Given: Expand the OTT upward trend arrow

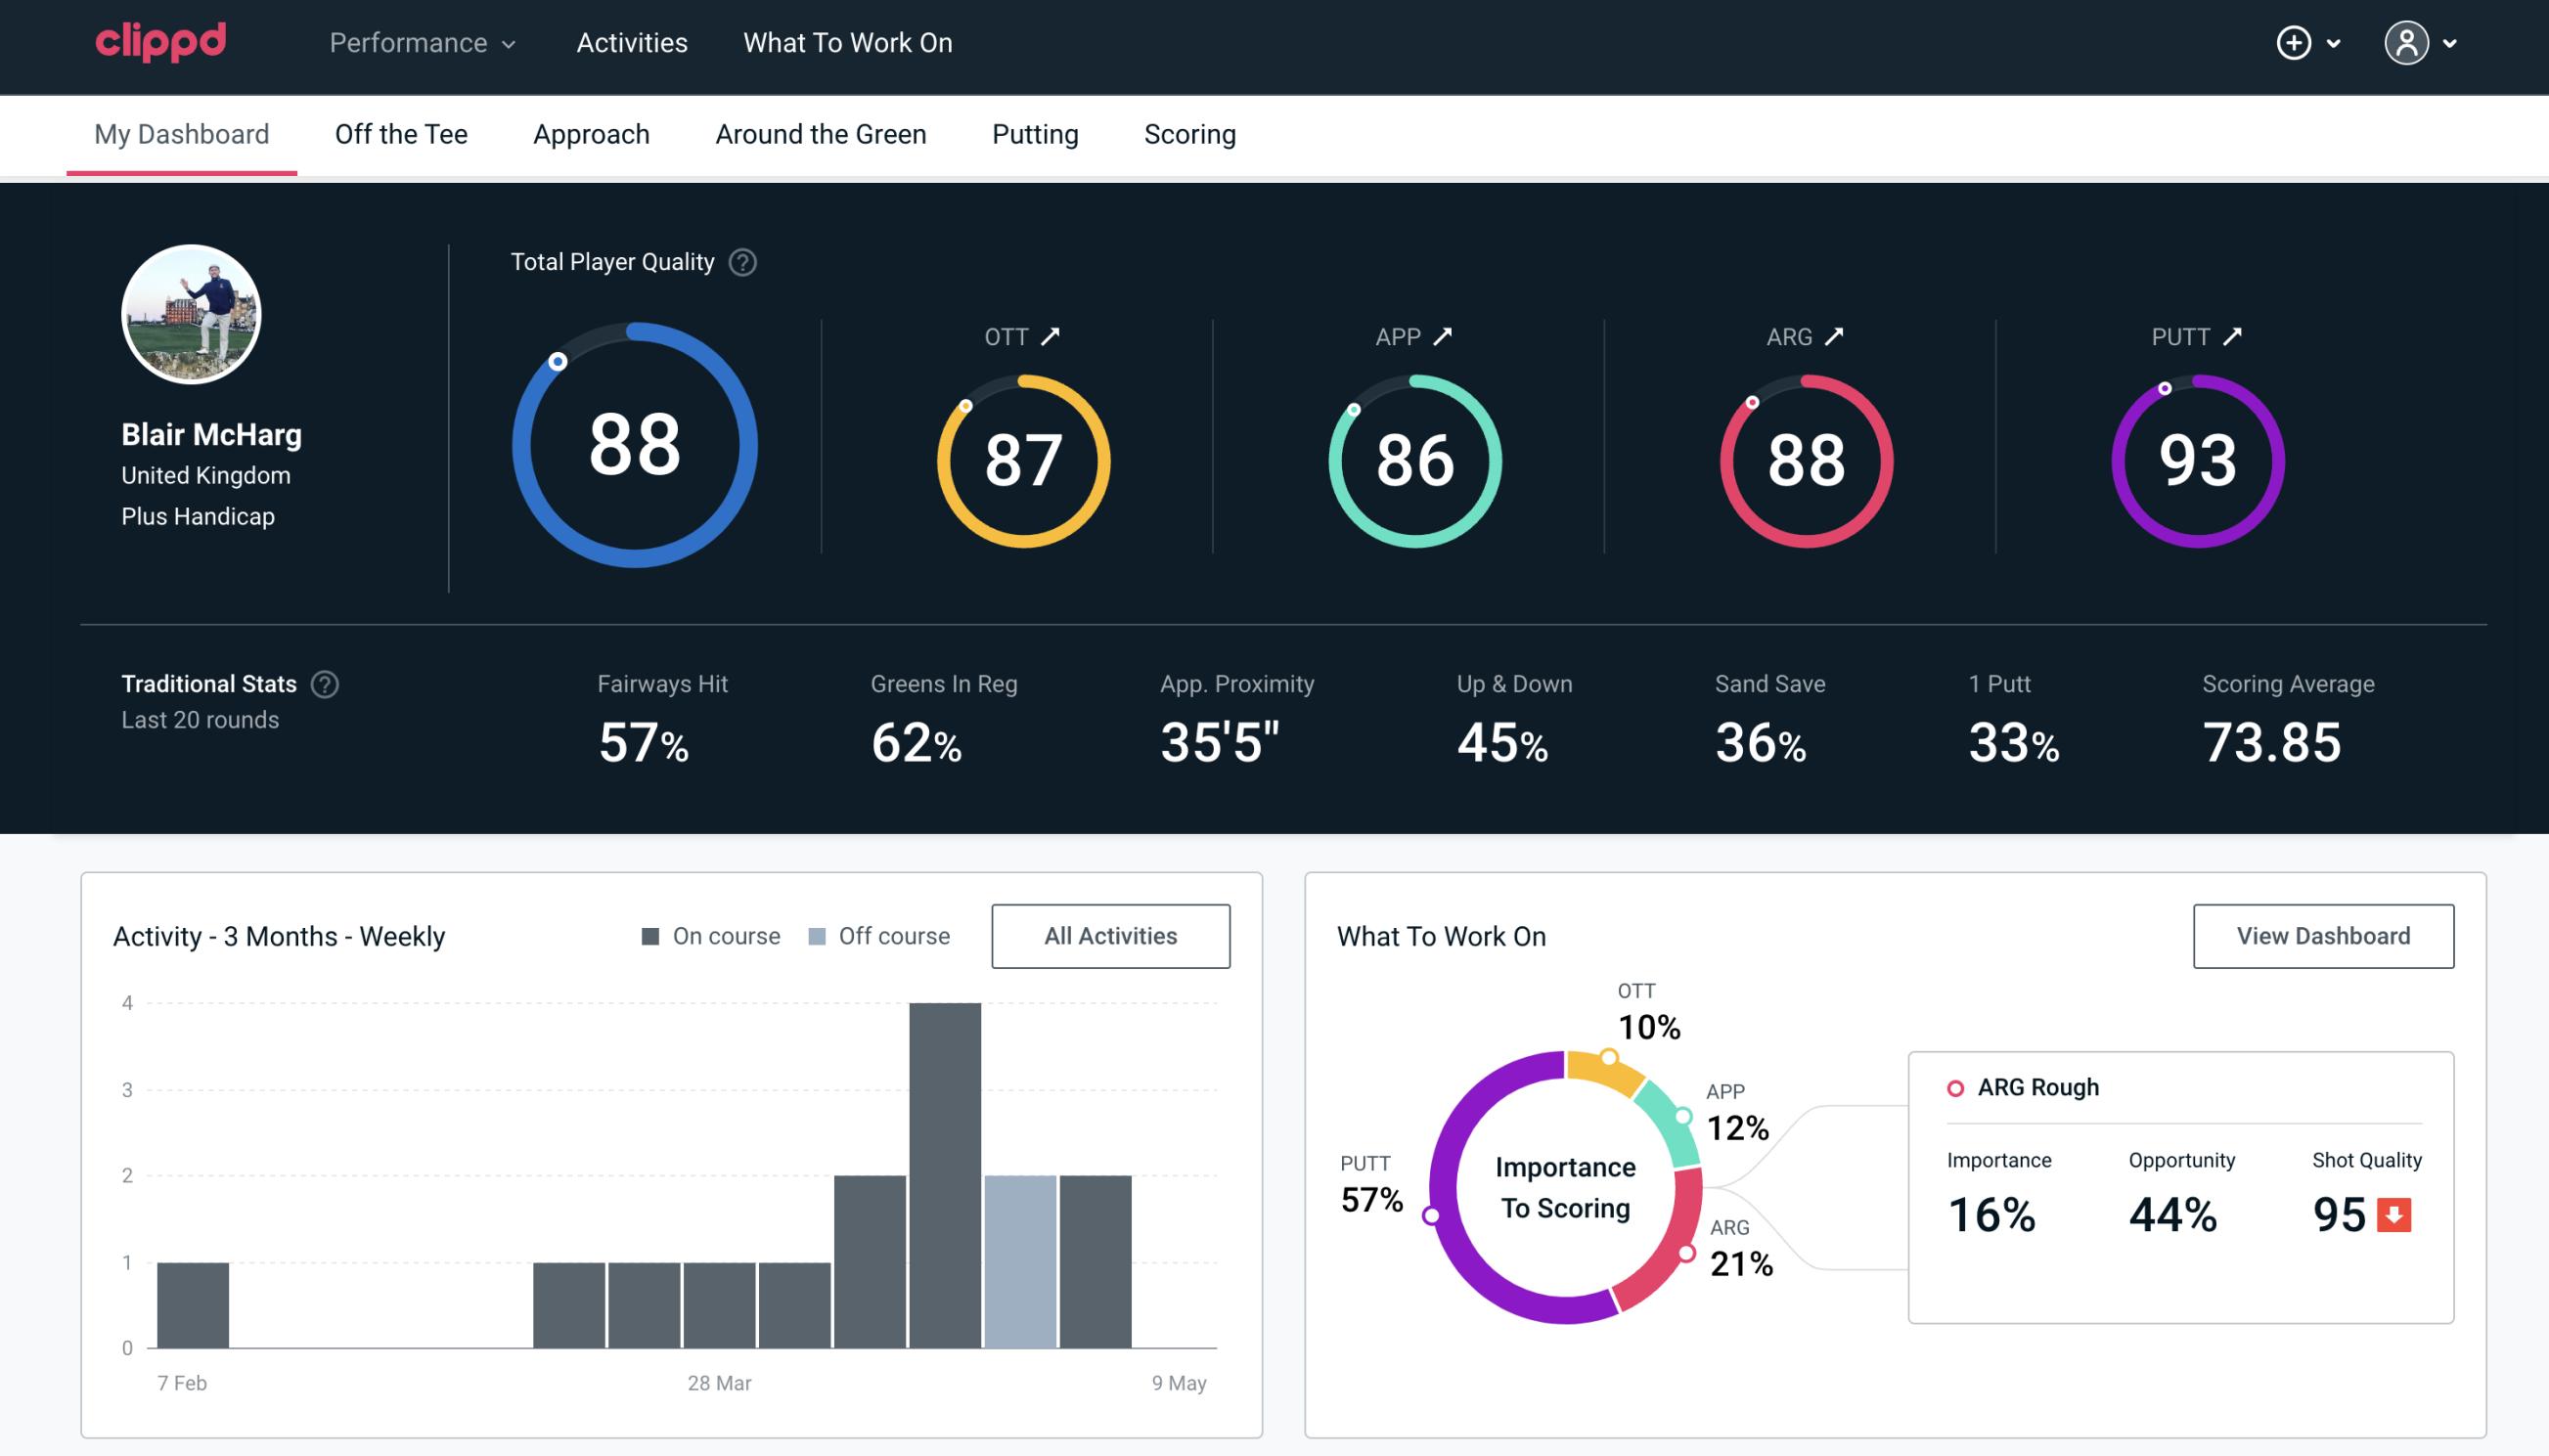Looking at the screenshot, I should (1051, 336).
